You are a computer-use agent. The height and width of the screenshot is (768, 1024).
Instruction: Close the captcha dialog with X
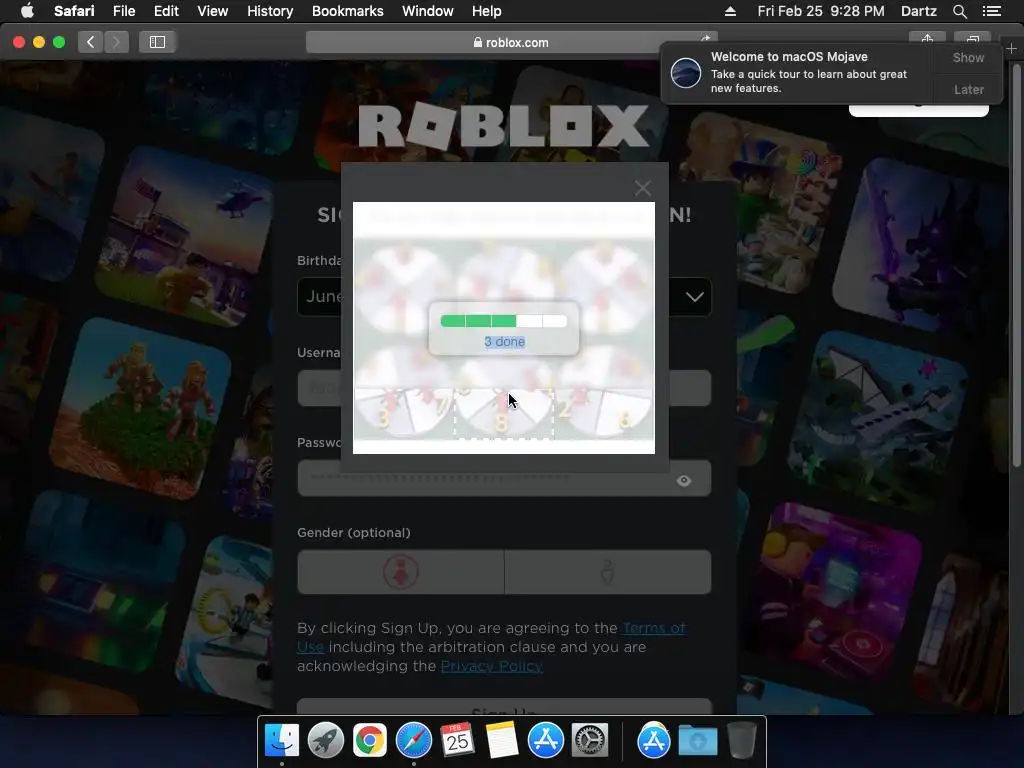pos(643,188)
